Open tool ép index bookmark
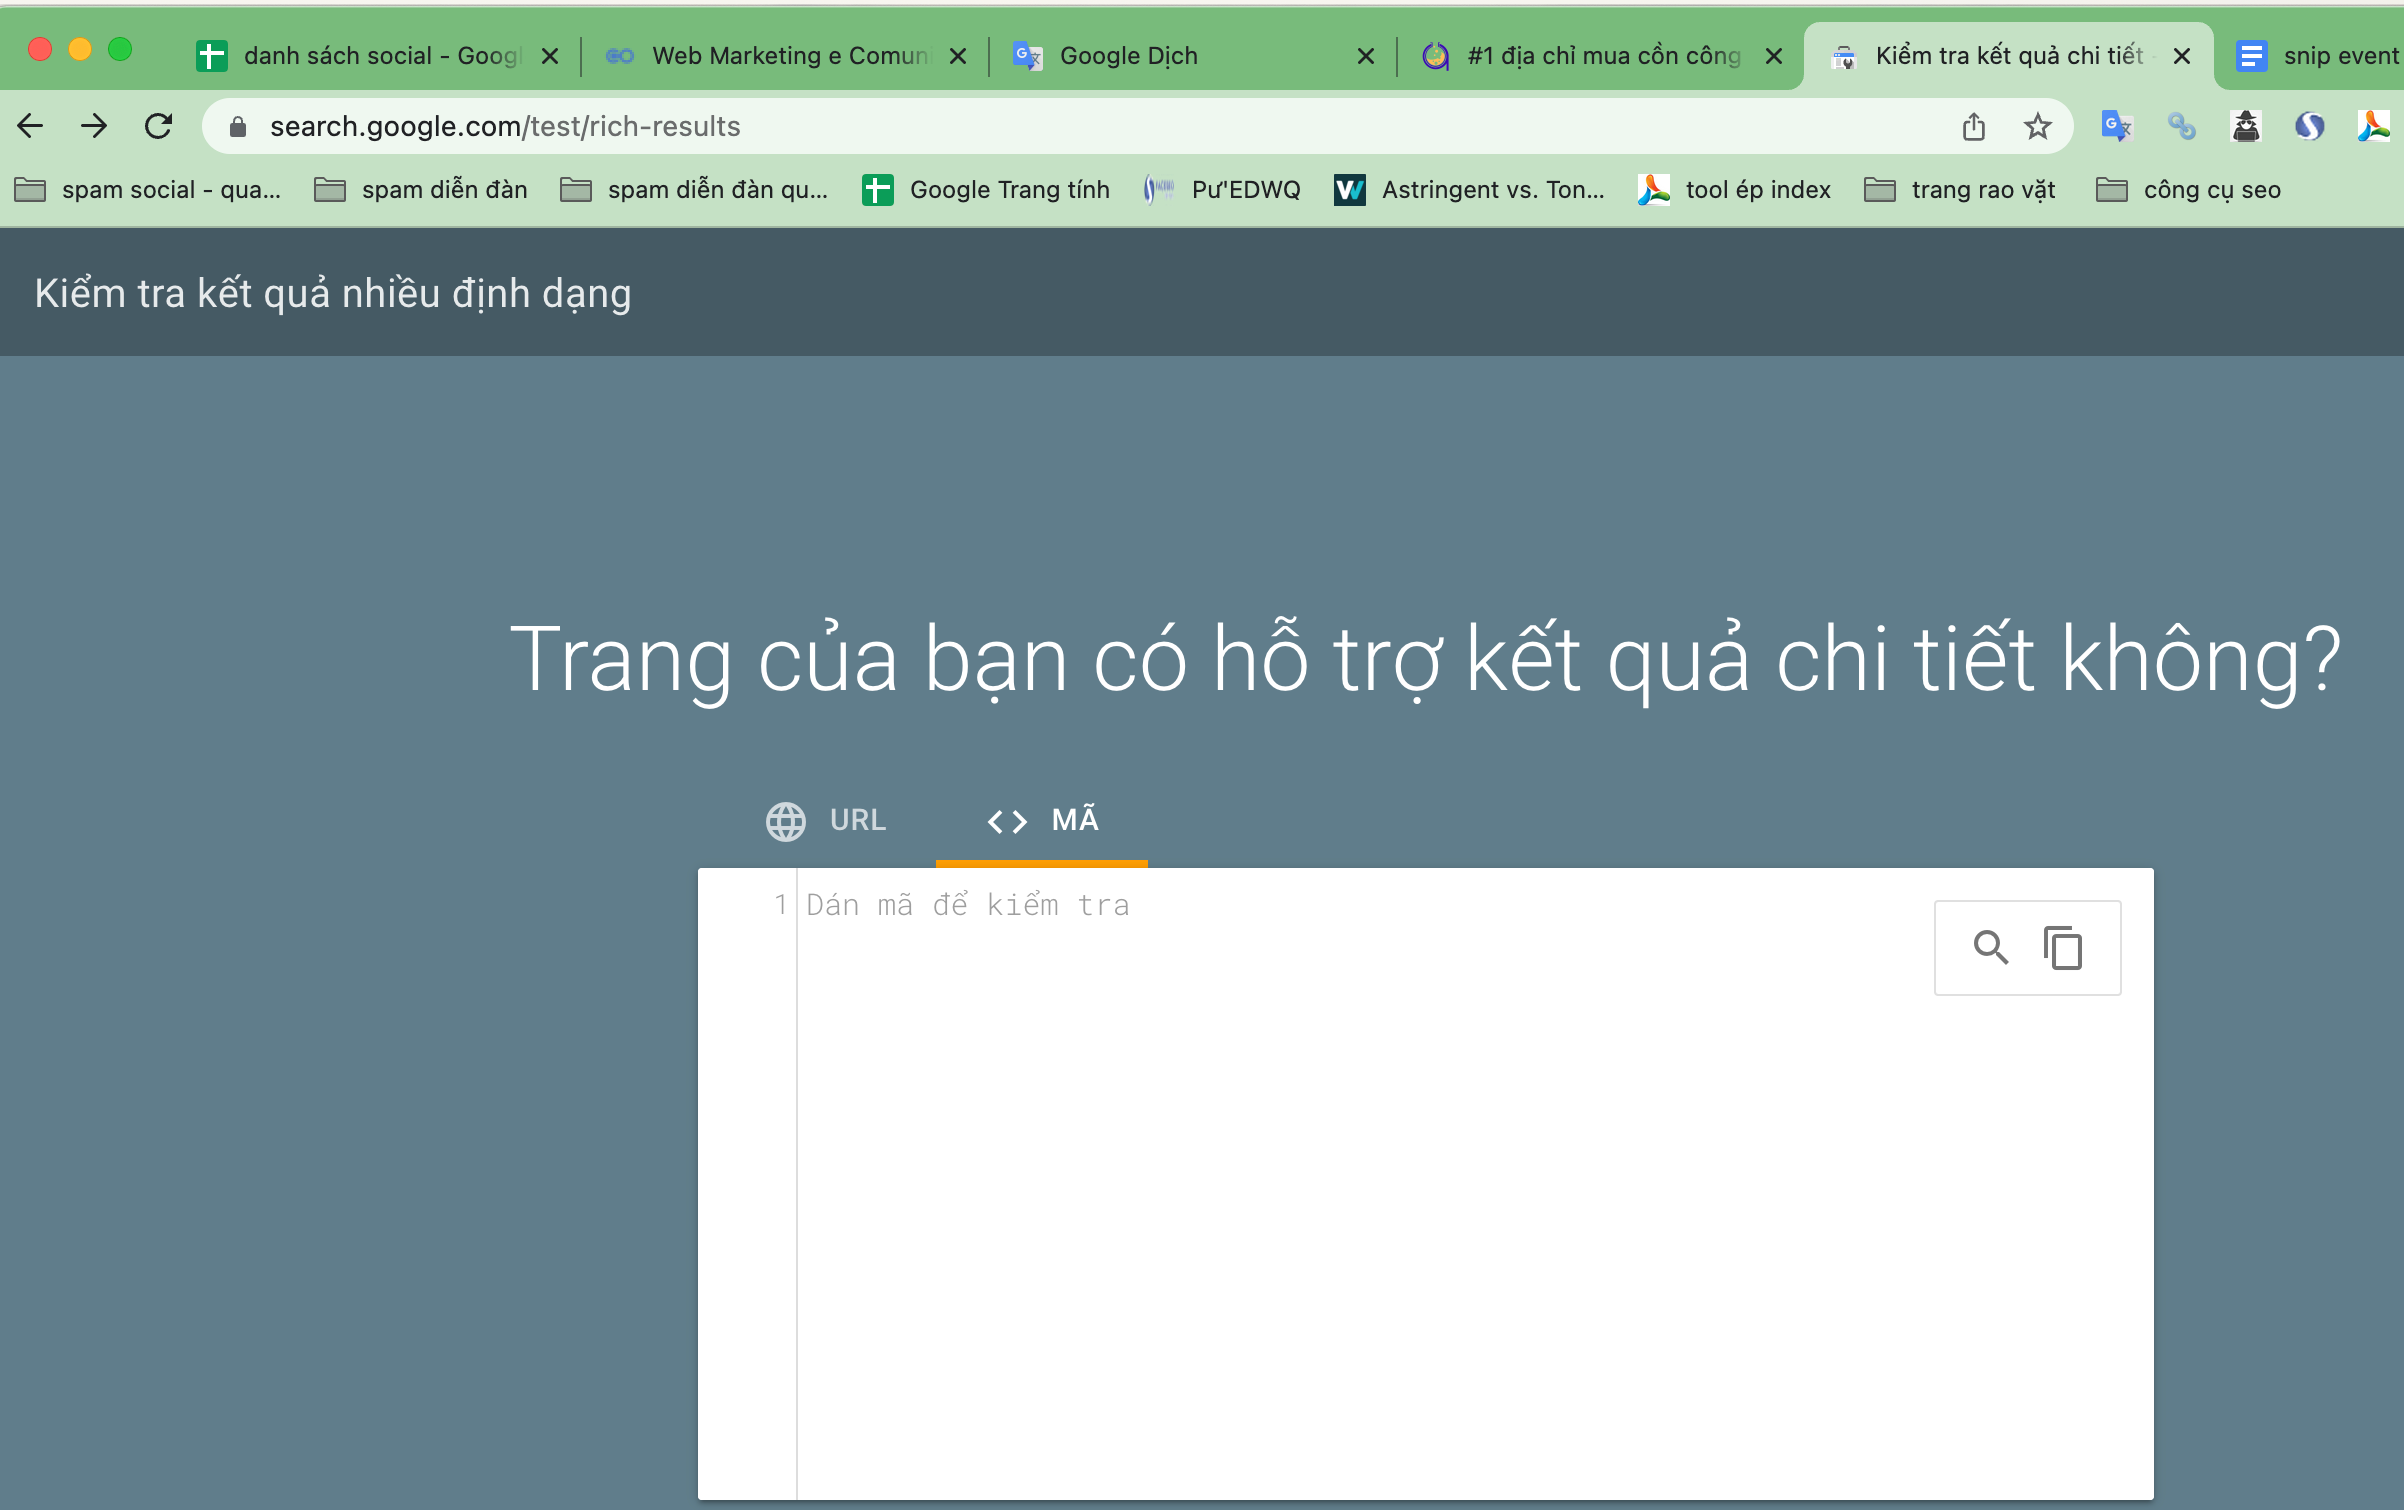Viewport: 2404px width, 1510px height. (x=1735, y=189)
